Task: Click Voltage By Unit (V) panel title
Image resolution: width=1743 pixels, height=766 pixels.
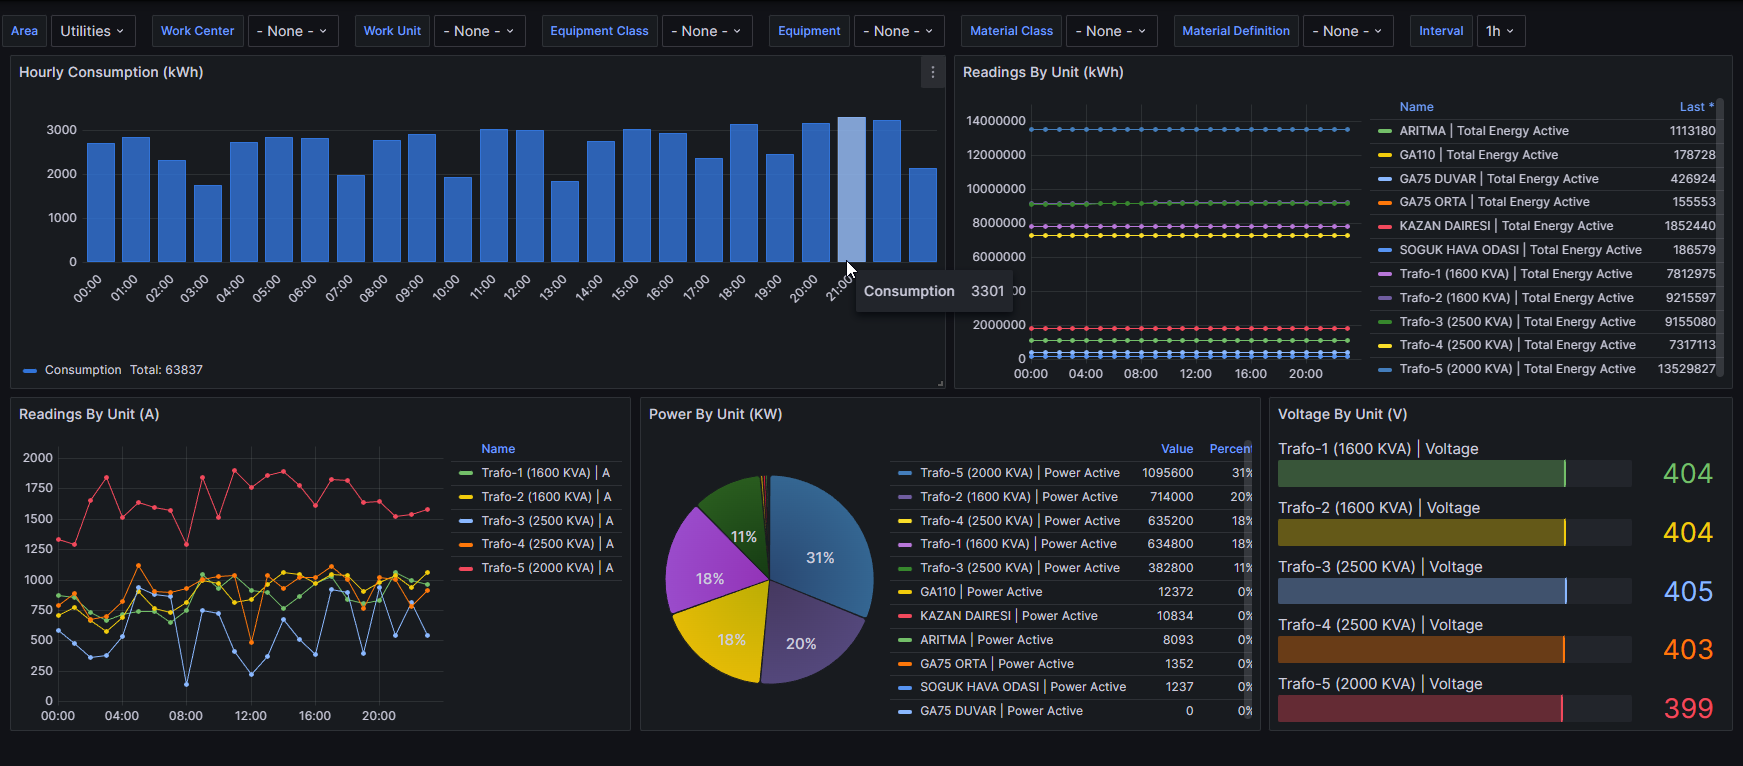Action: [1342, 414]
